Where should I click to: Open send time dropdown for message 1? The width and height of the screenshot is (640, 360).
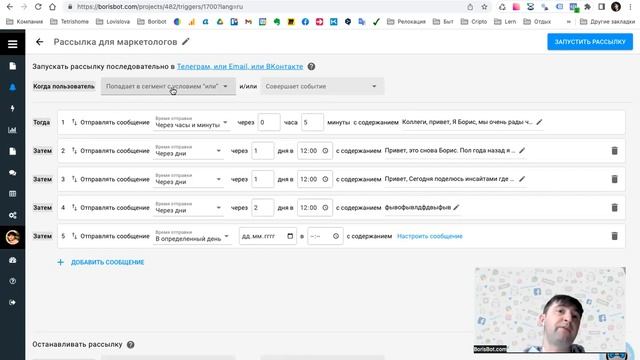click(x=191, y=122)
